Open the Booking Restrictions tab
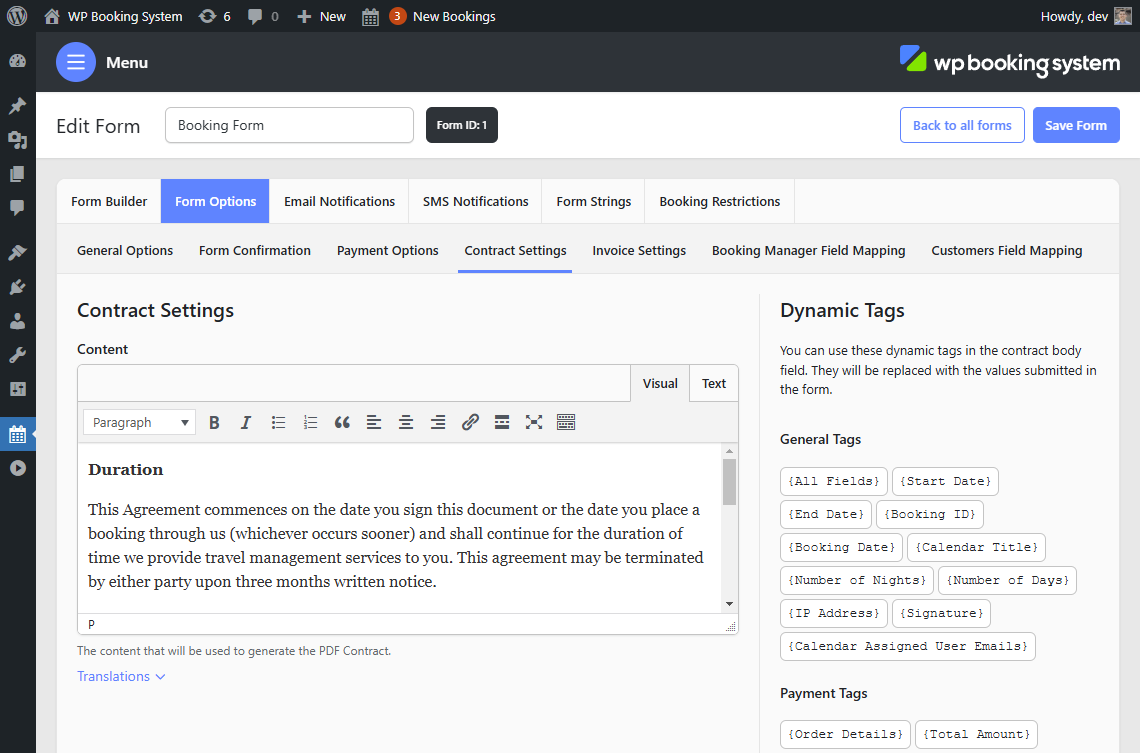1140x753 pixels. coord(720,201)
